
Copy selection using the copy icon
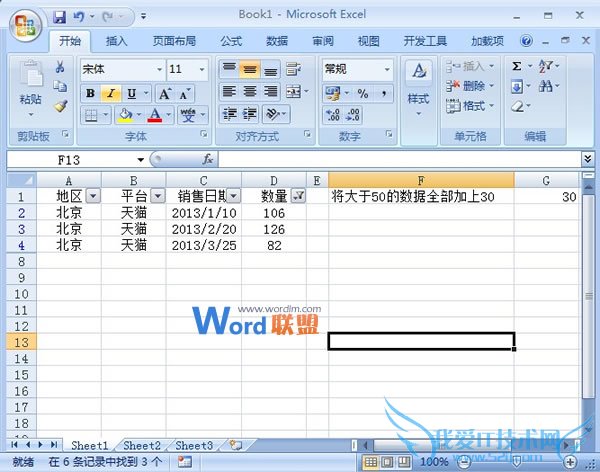(60, 87)
